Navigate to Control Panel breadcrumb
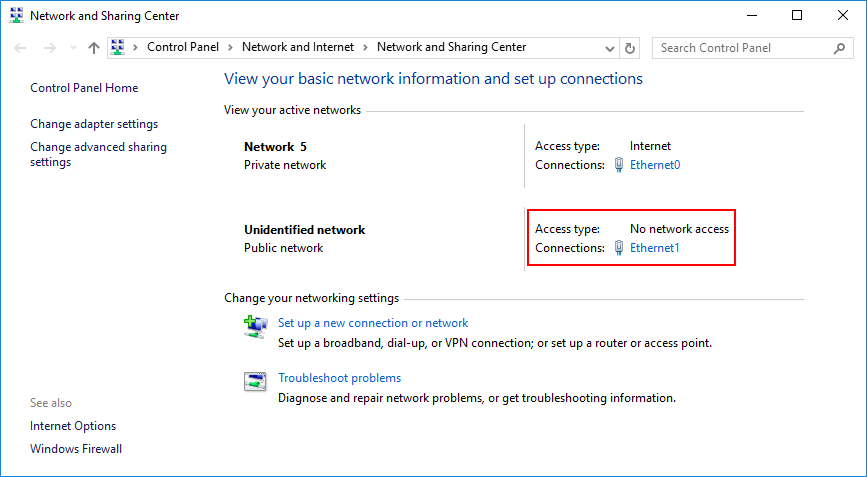This screenshot has width=867, height=477. (x=184, y=47)
